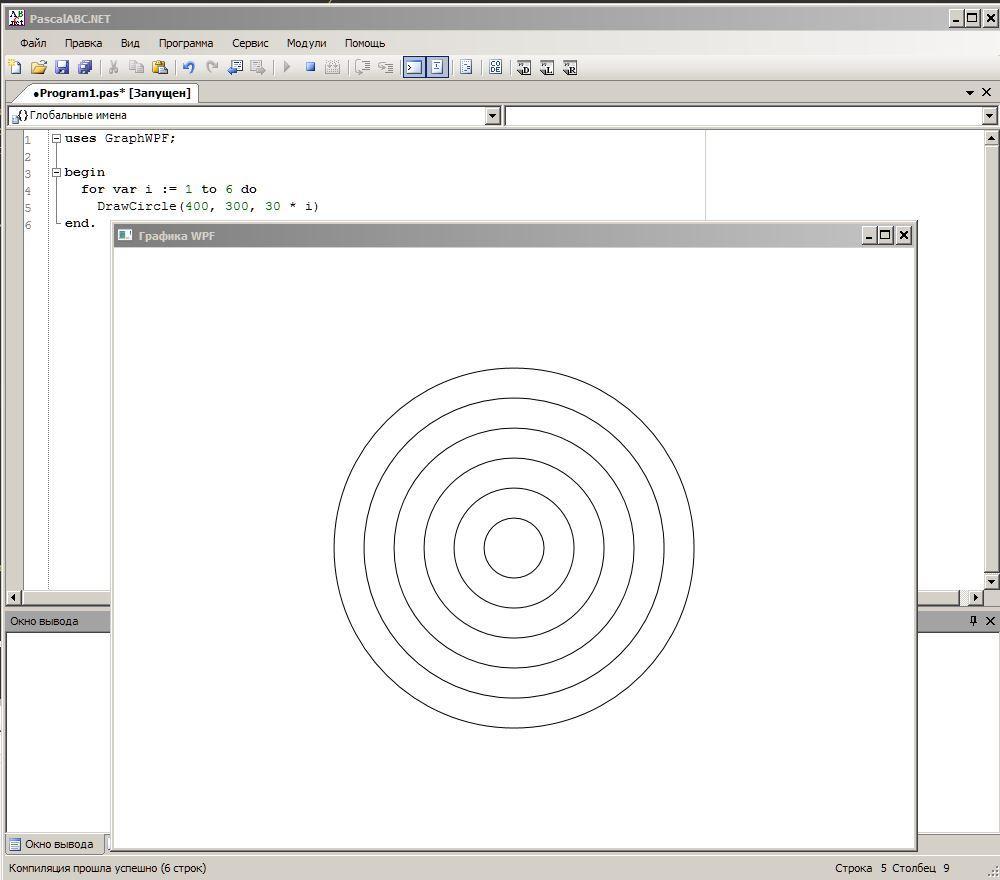Click the editor scroll left arrow
This screenshot has height=880, width=1000.
click(x=13, y=598)
